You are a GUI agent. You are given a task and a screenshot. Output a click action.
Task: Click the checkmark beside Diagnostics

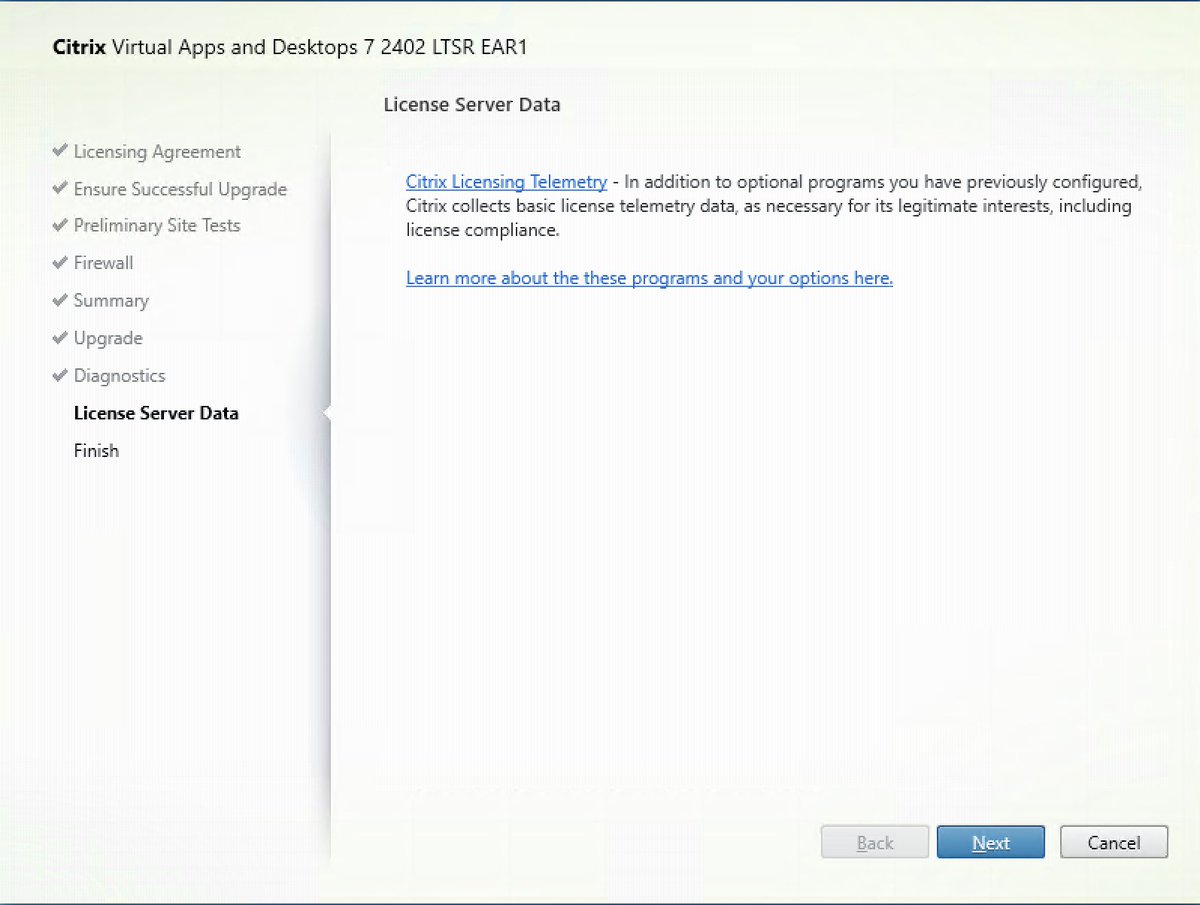coord(59,375)
